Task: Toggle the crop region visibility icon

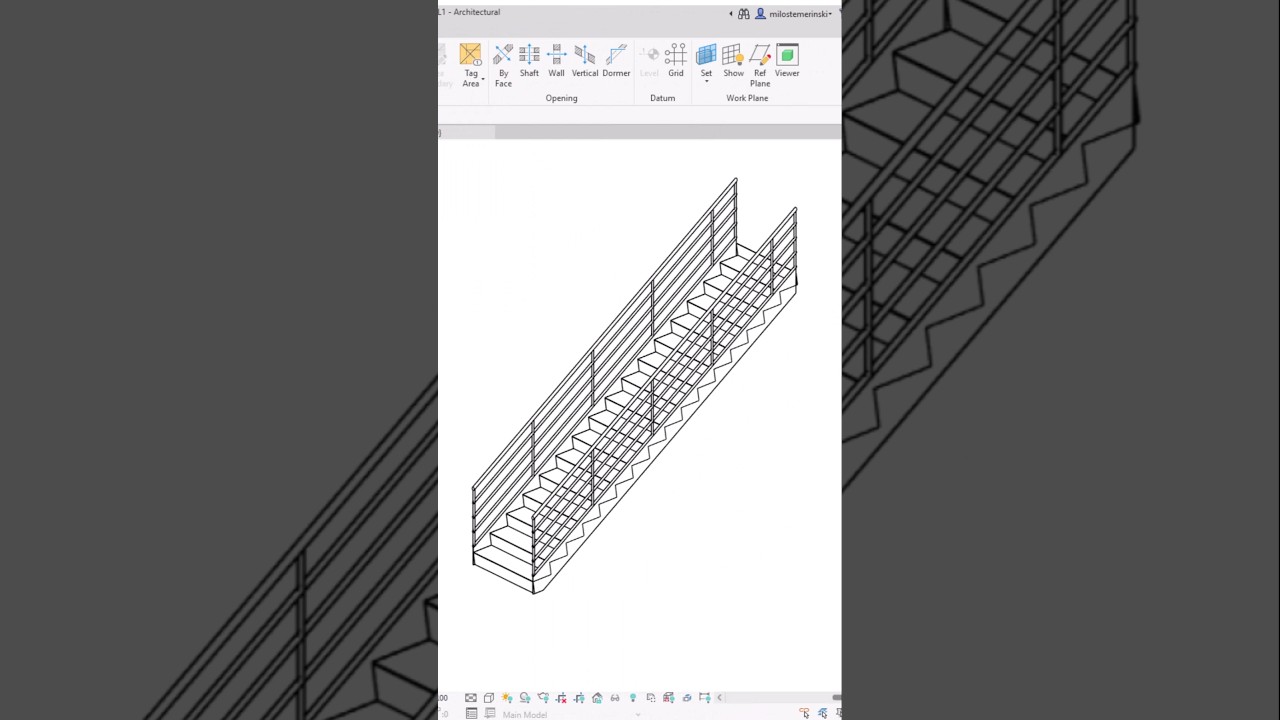Action: point(579,698)
